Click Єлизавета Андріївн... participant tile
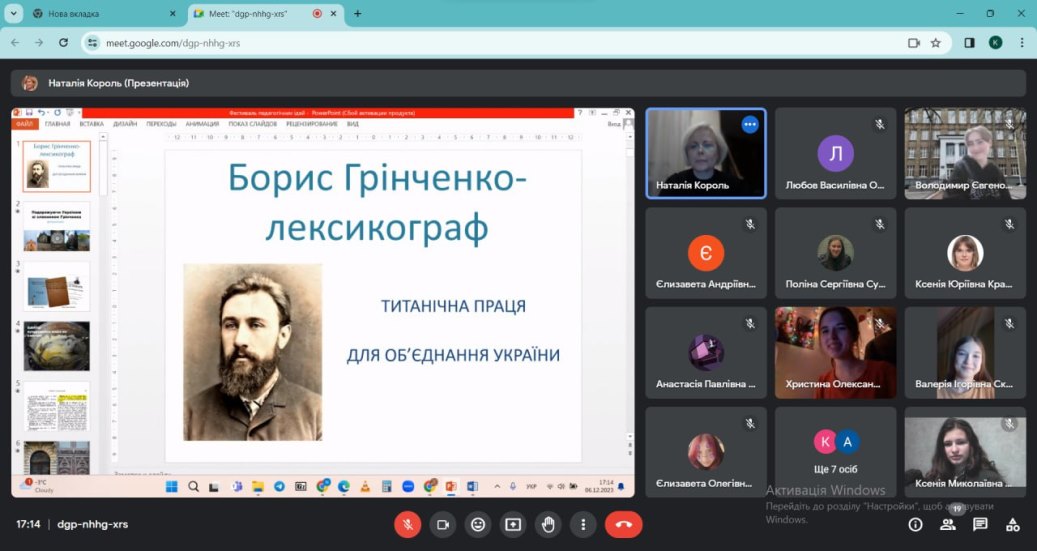The image size is (1037, 551). click(x=706, y=253)
